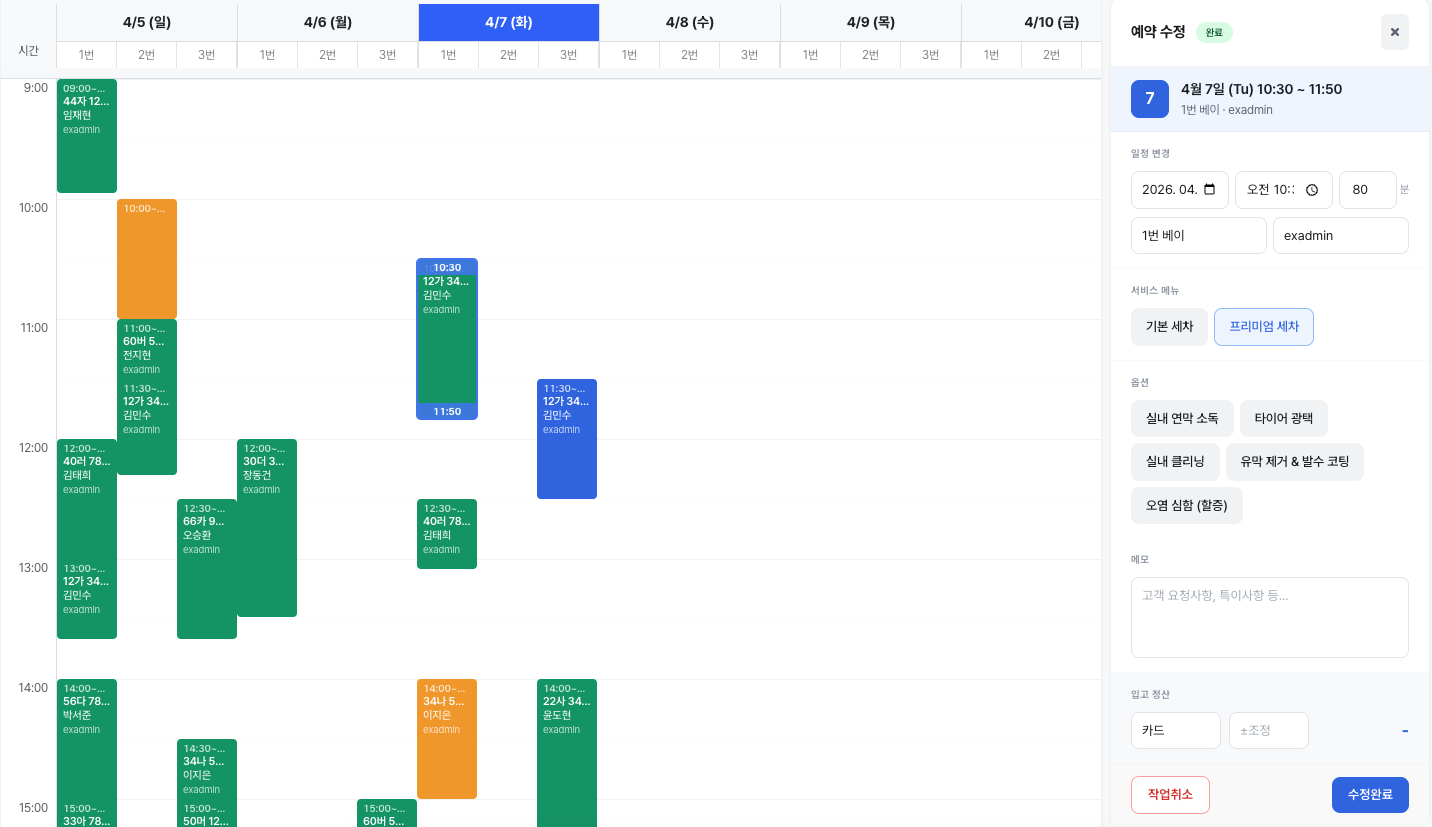Toggle the 프리미엄 세차 service option

click(1263, 327)
